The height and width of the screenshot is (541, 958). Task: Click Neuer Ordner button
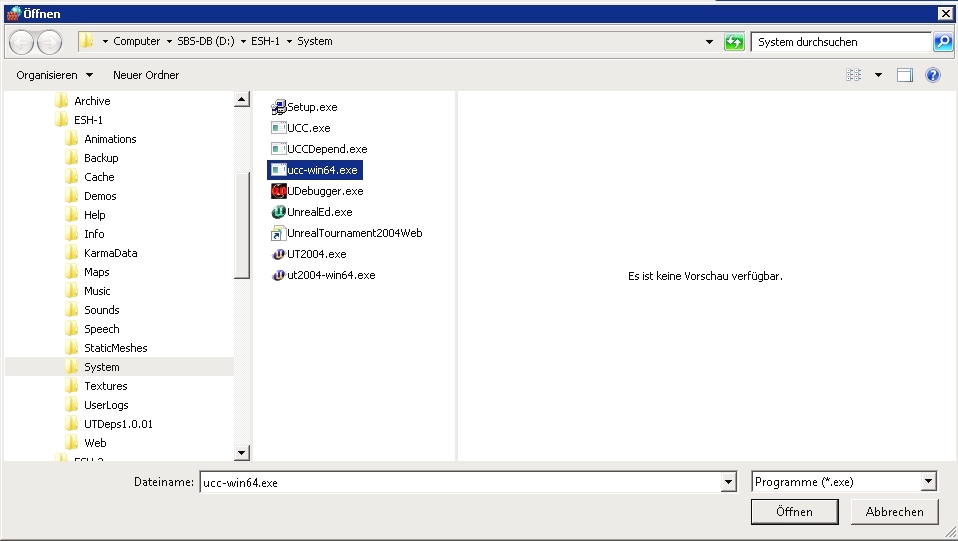(146, 75)
